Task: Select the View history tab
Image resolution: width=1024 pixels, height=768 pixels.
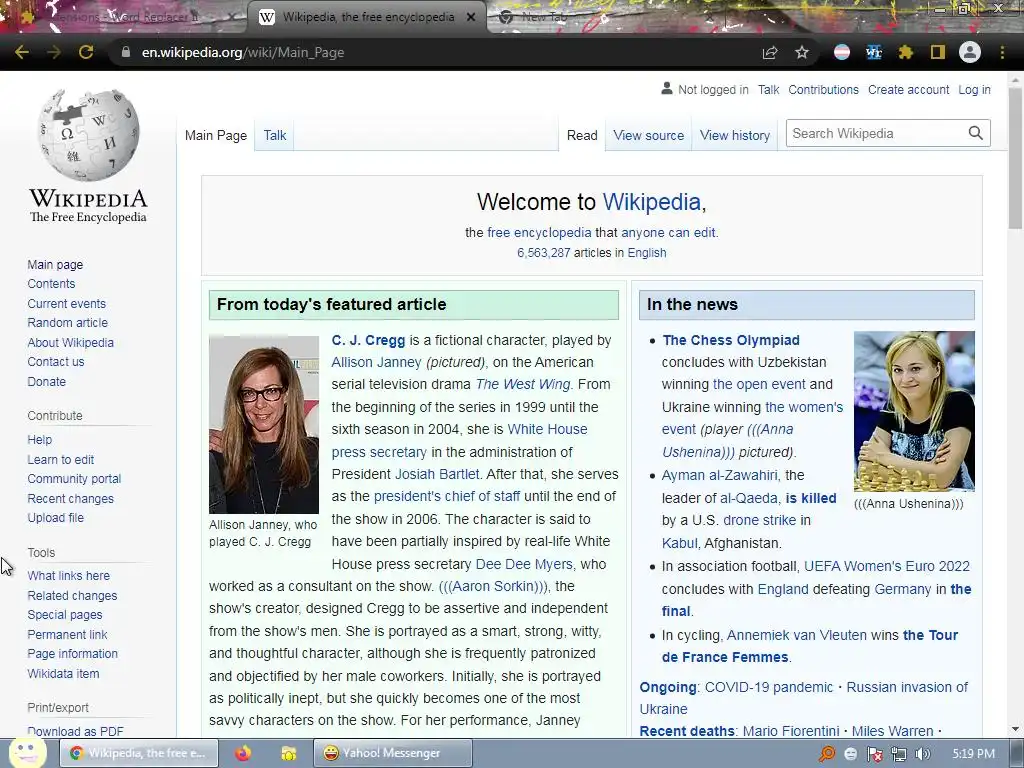Action: coord(735,135)
